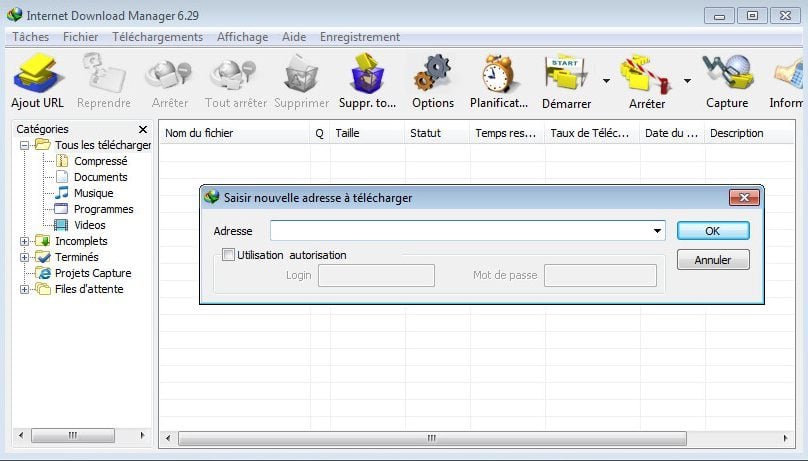Click into the Adresse input field
Image resolution: width=808 pixels, height=461 pixels.
(459, 231)
